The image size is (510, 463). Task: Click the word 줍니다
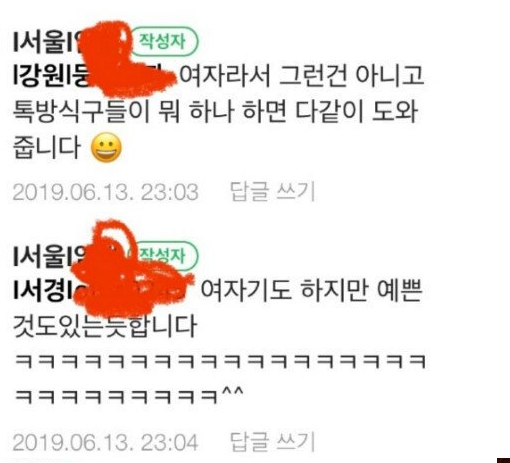tap(47, 147)
